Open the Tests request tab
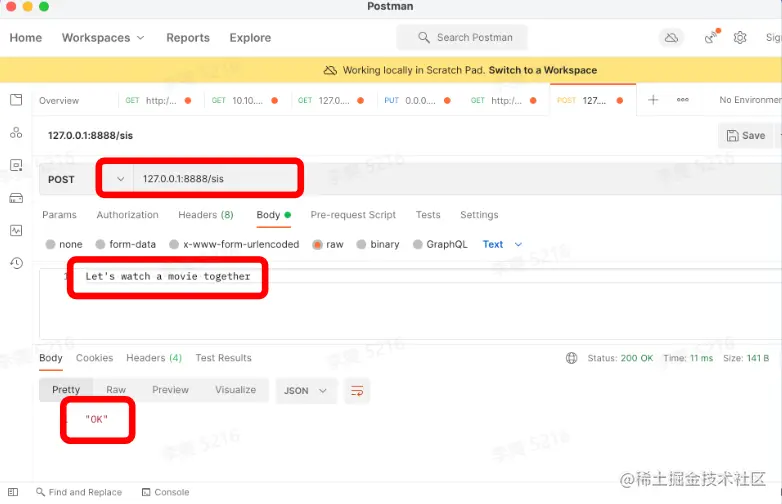Image resolution: width=782 pixels, height=504 pixels. click(x=428, y=215)
